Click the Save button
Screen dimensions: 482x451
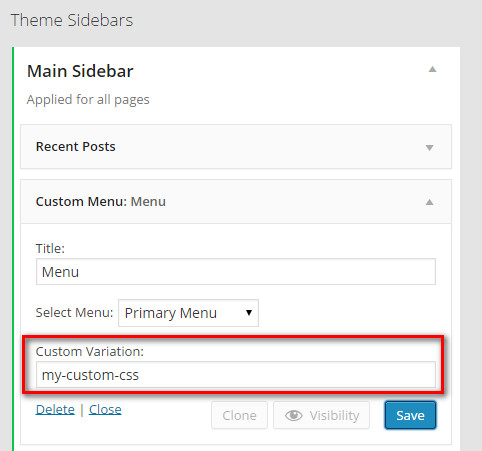[410, 415]
